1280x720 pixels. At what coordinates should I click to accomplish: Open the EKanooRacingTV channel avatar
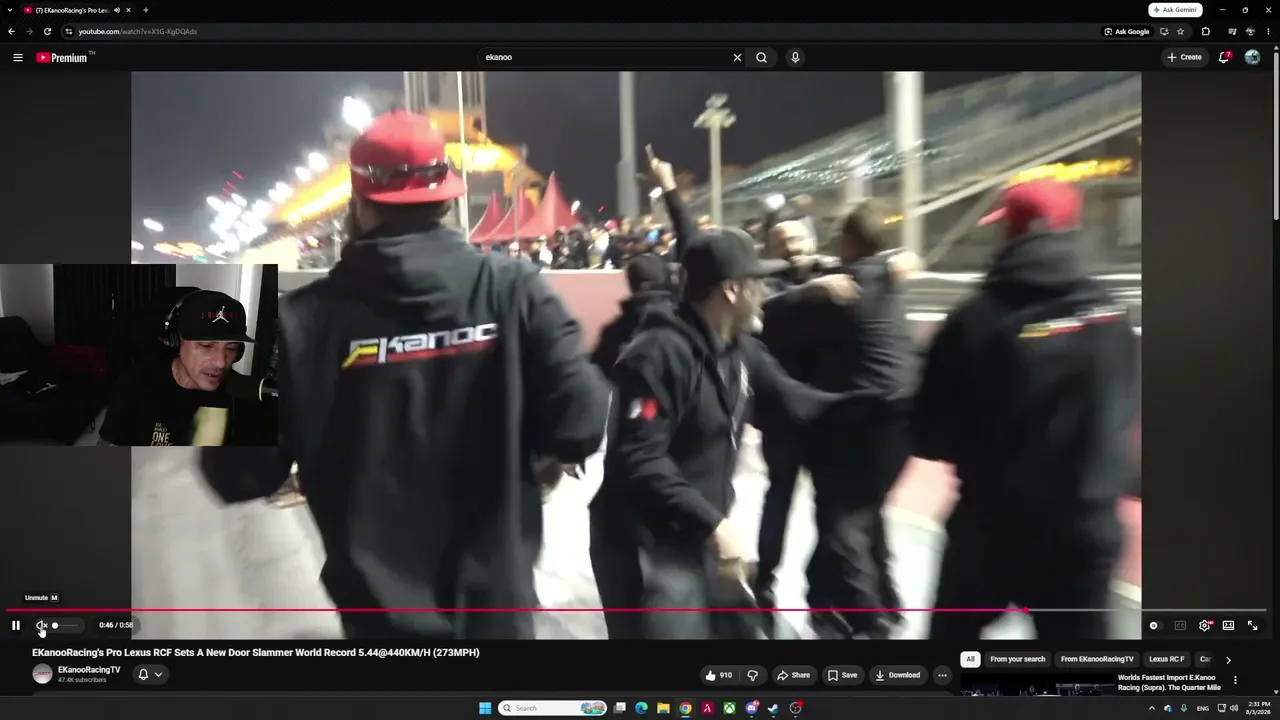pos(42,674)
